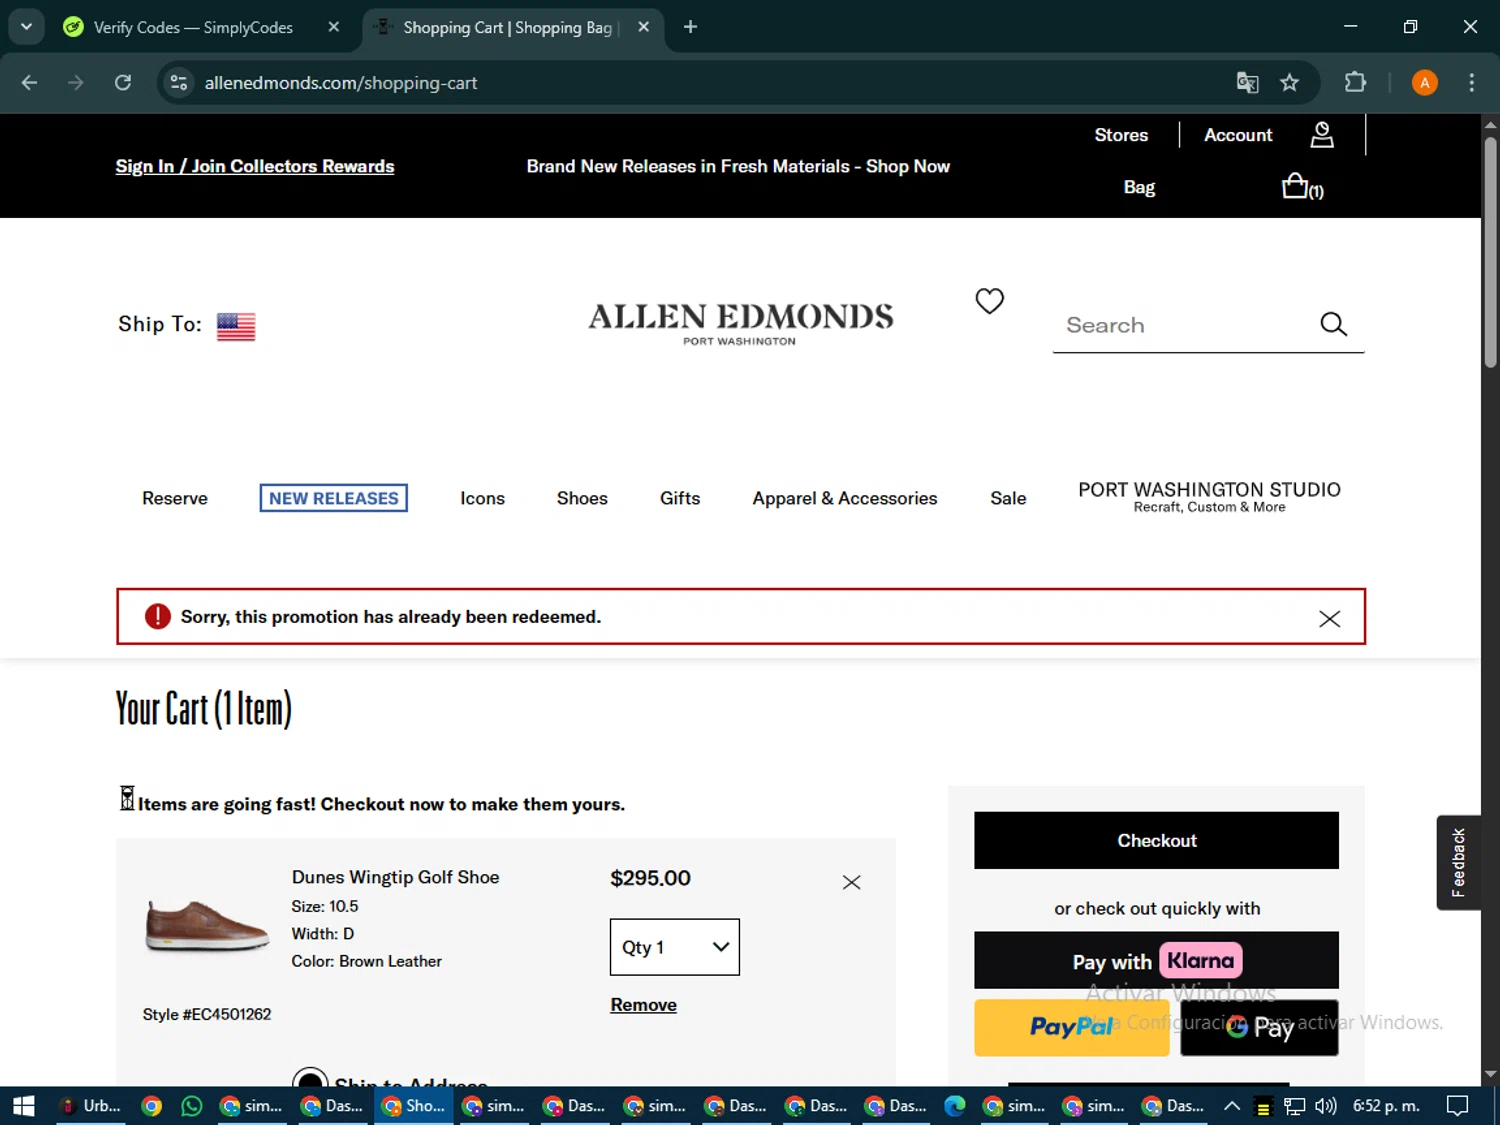Switch to the Verify Codes — SimplyCodes tab
This screenshot has height=1125, width=1500.
(193, 27)
